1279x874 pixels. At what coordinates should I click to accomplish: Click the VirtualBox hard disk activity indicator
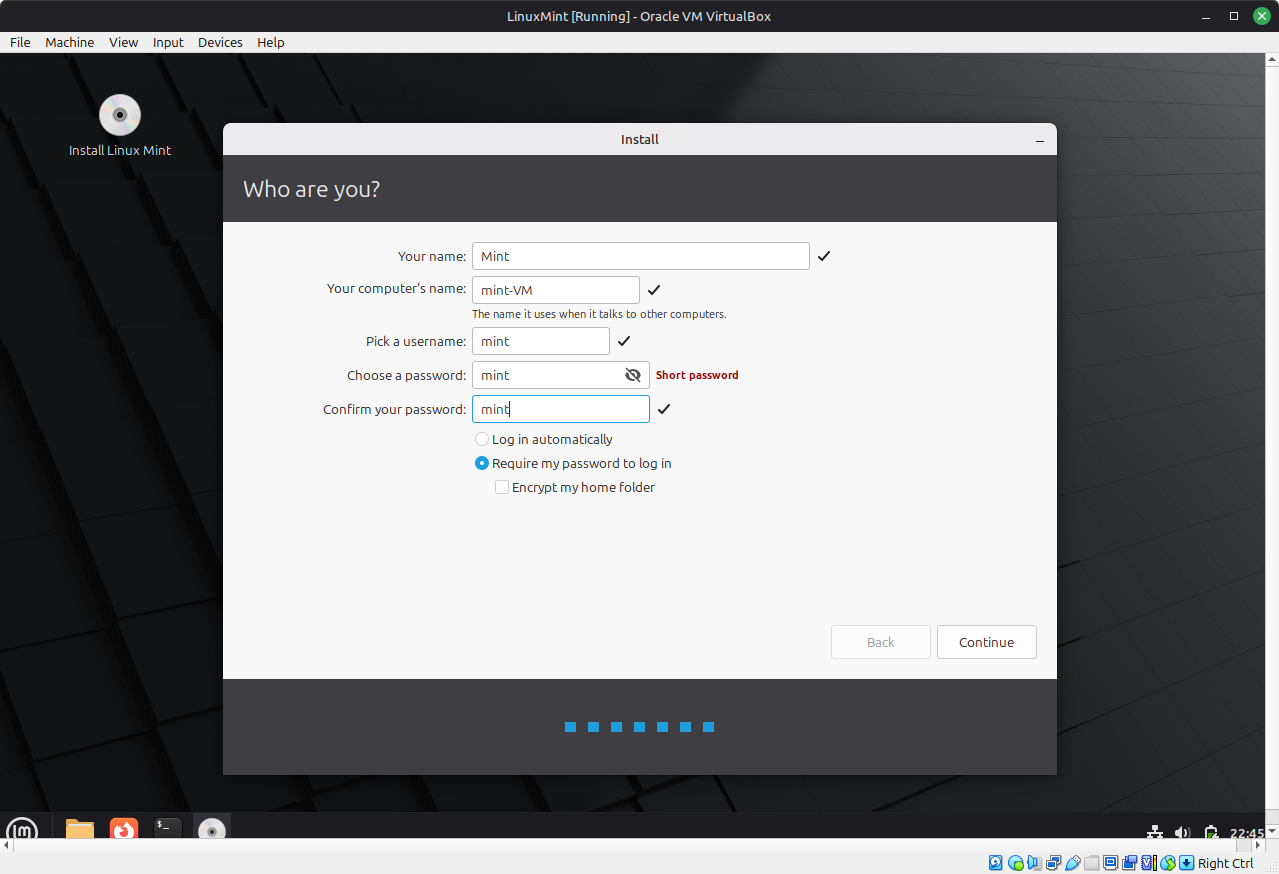tap(996, 863)
